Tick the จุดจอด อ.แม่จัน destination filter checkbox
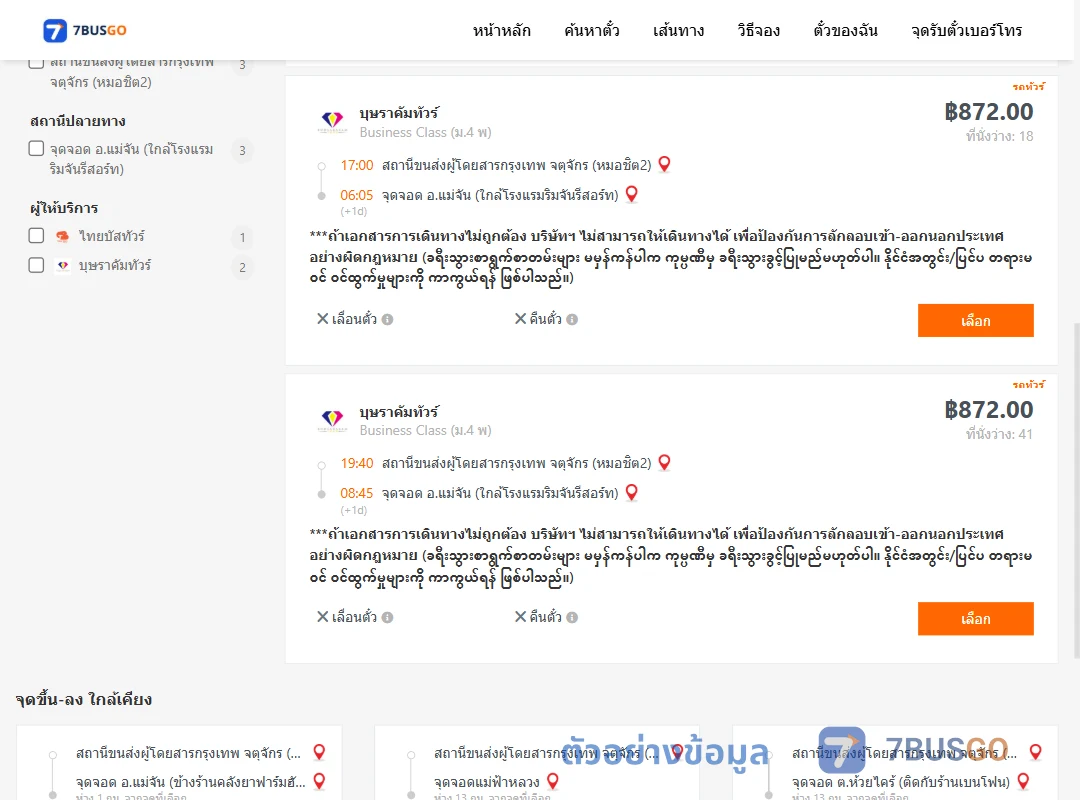Screen dimensions: 1080x800 coord(37,149)
